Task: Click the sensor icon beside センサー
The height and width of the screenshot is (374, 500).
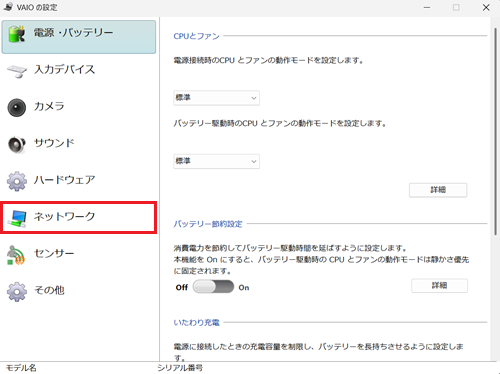Action: coord(16,255)
